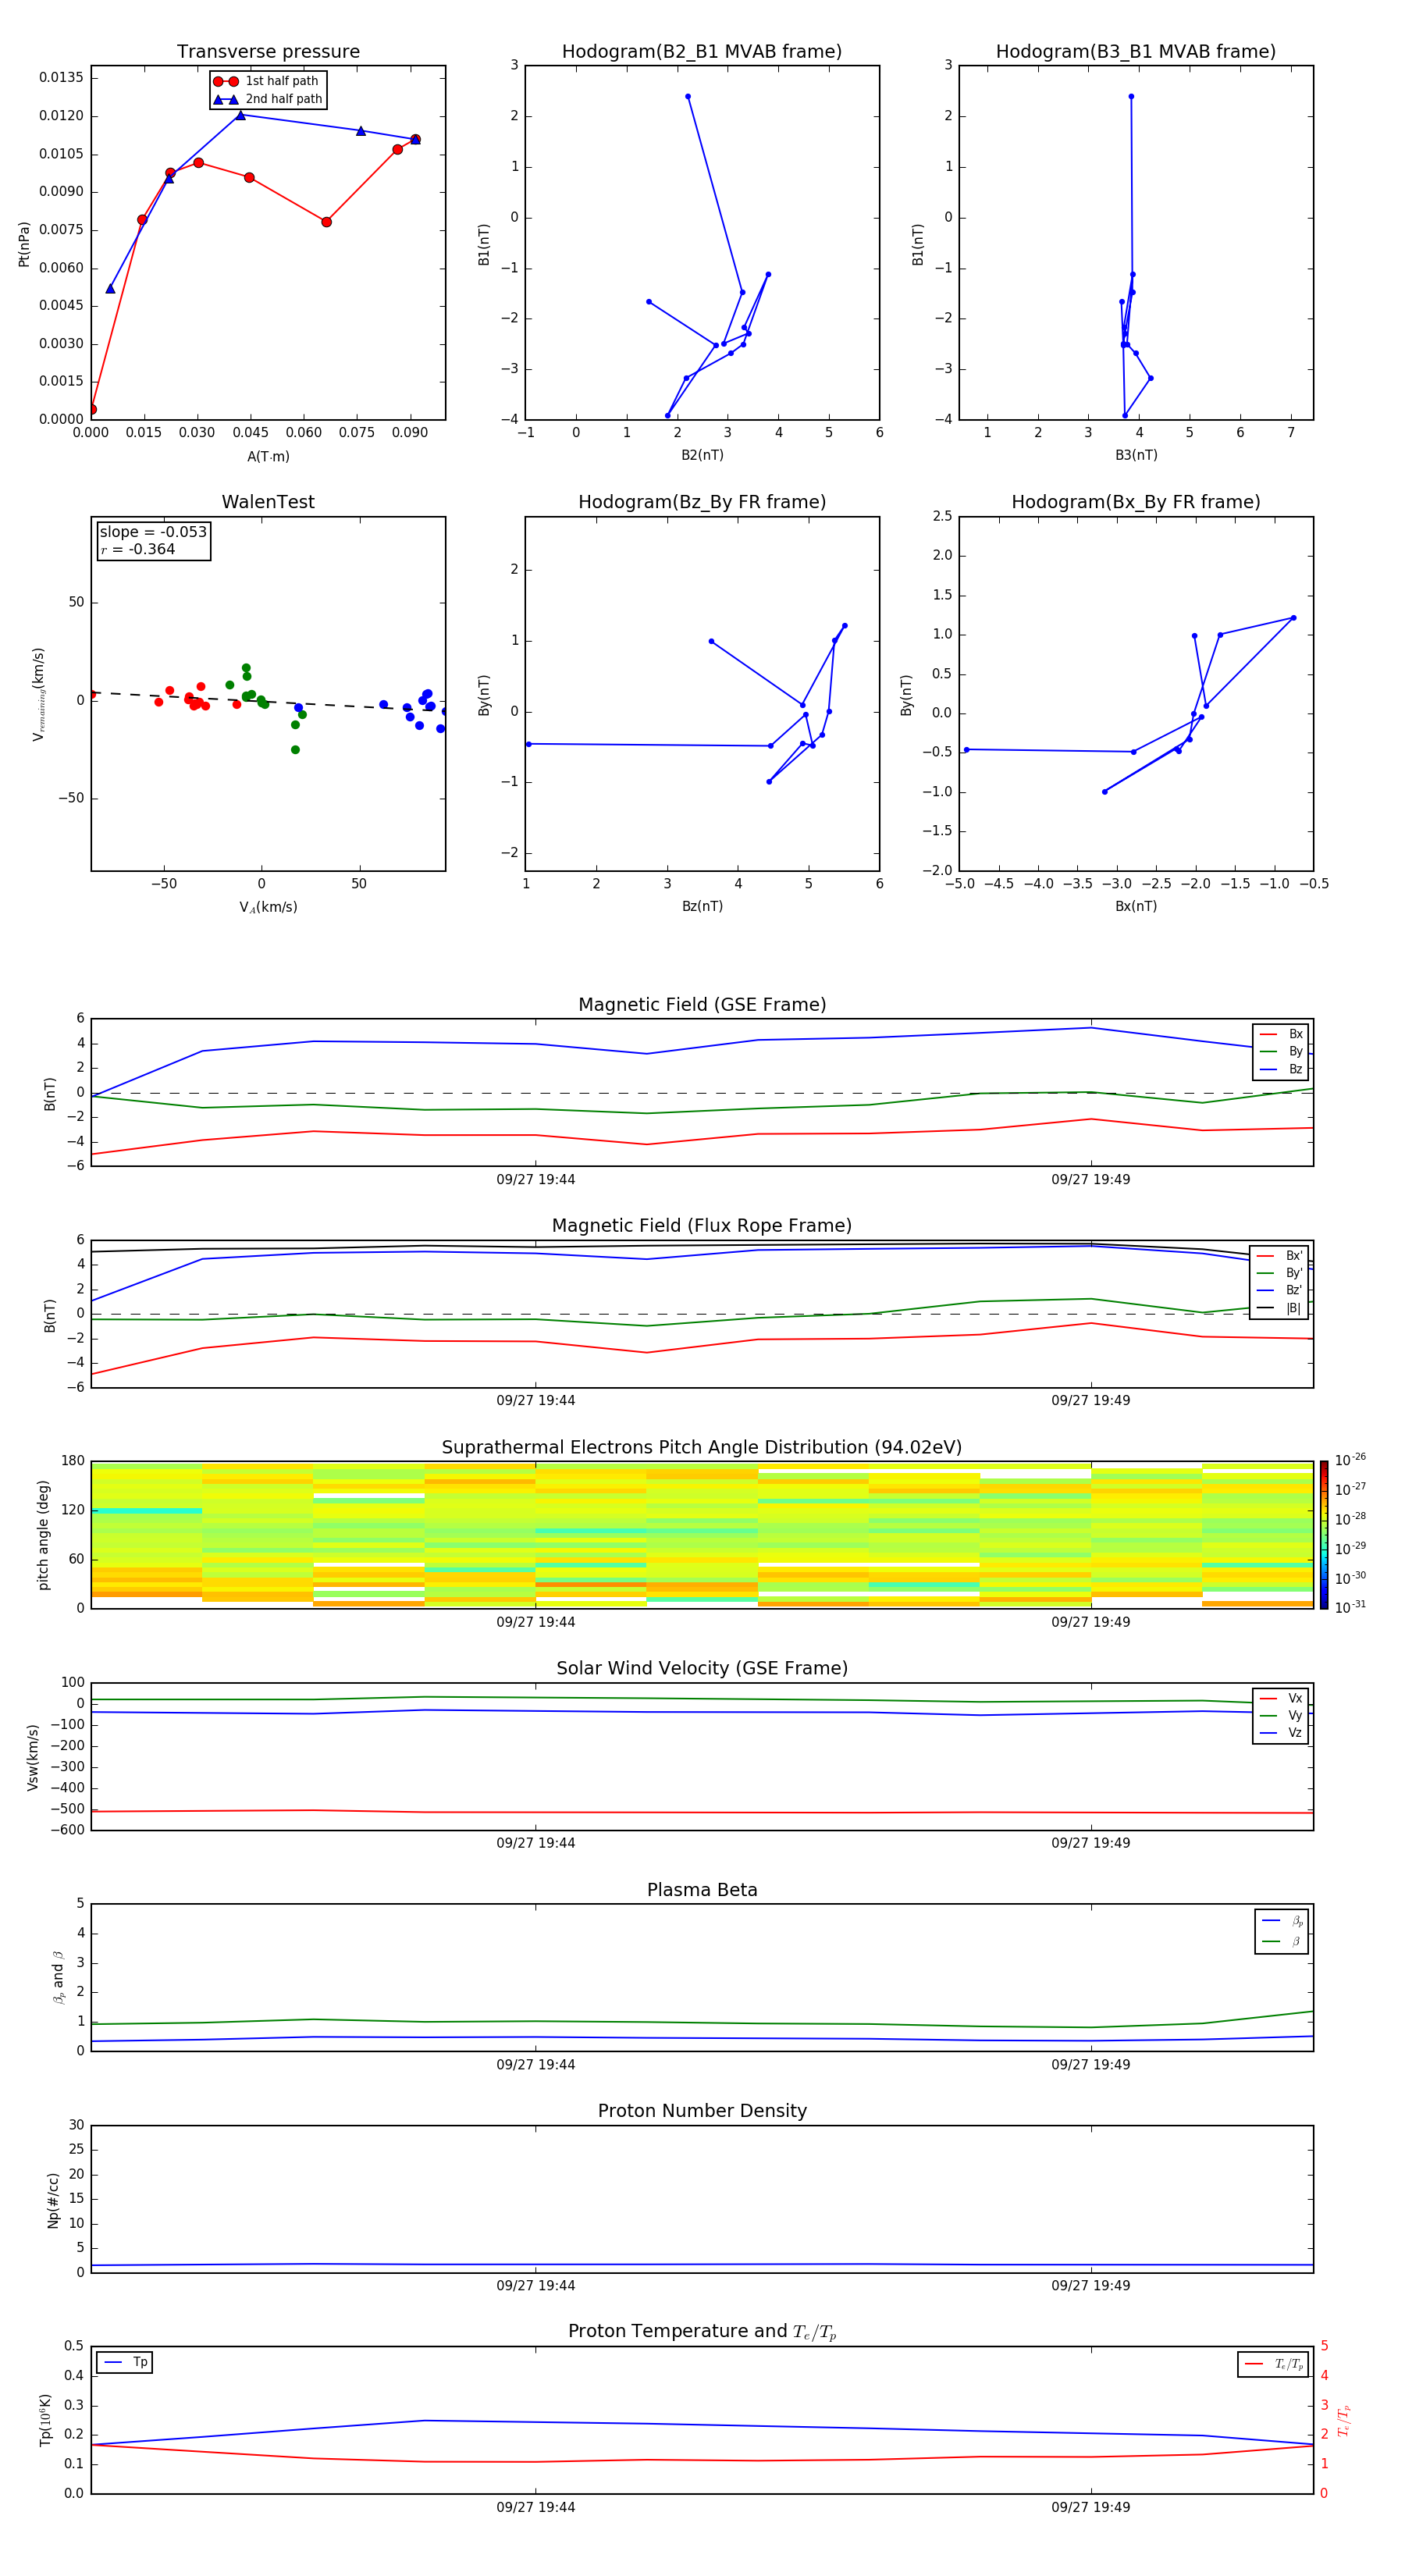Click the "Magnetic Field (GSE Frame)" title
This screenshot has height=2576, width=1405.
702,1005
